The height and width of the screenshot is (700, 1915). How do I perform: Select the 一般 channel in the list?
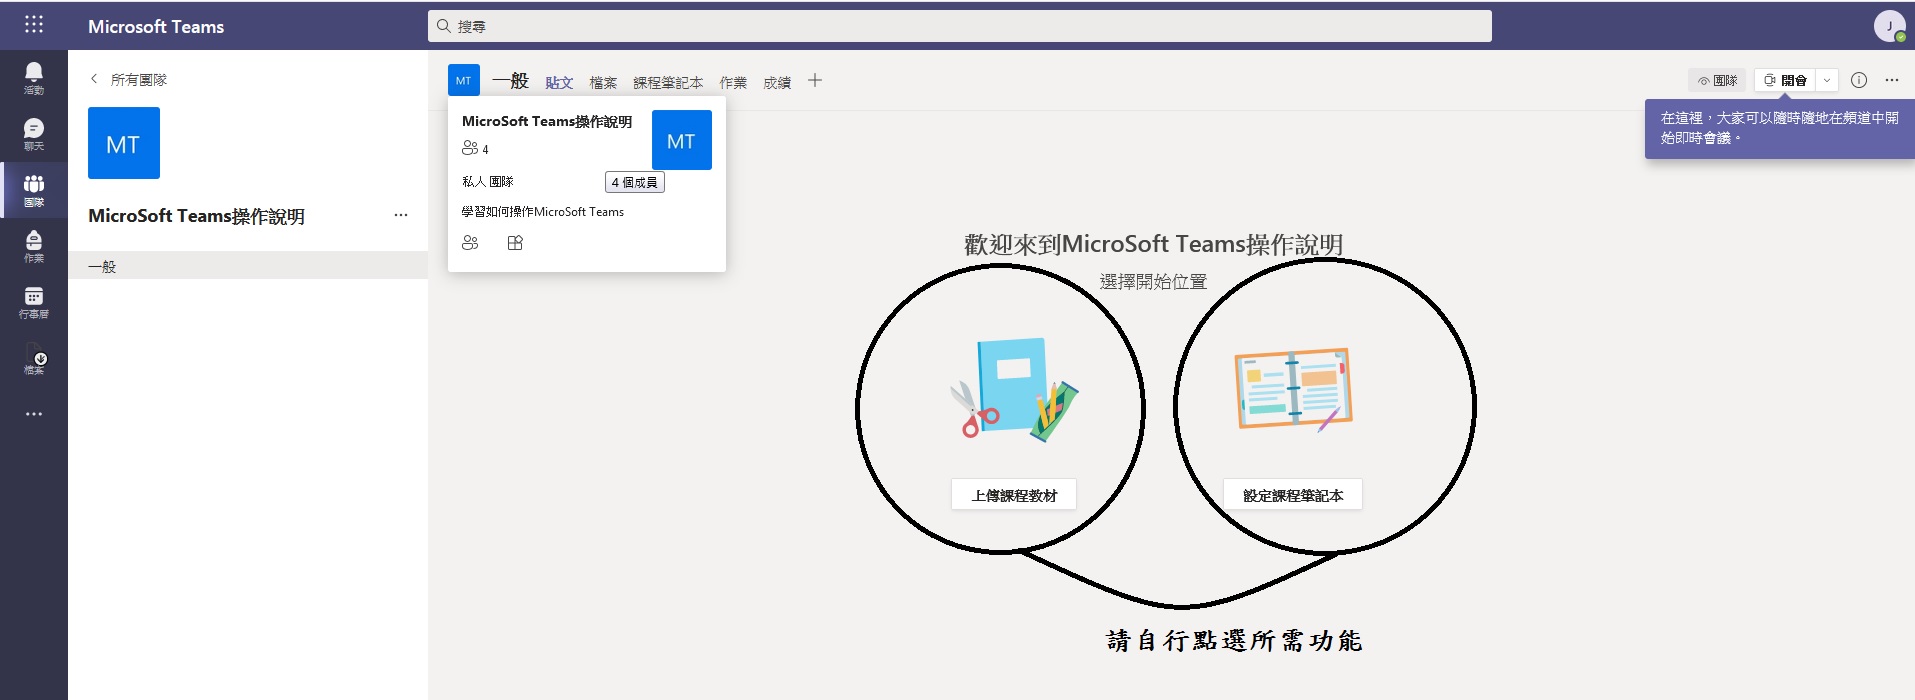[248, 266]
